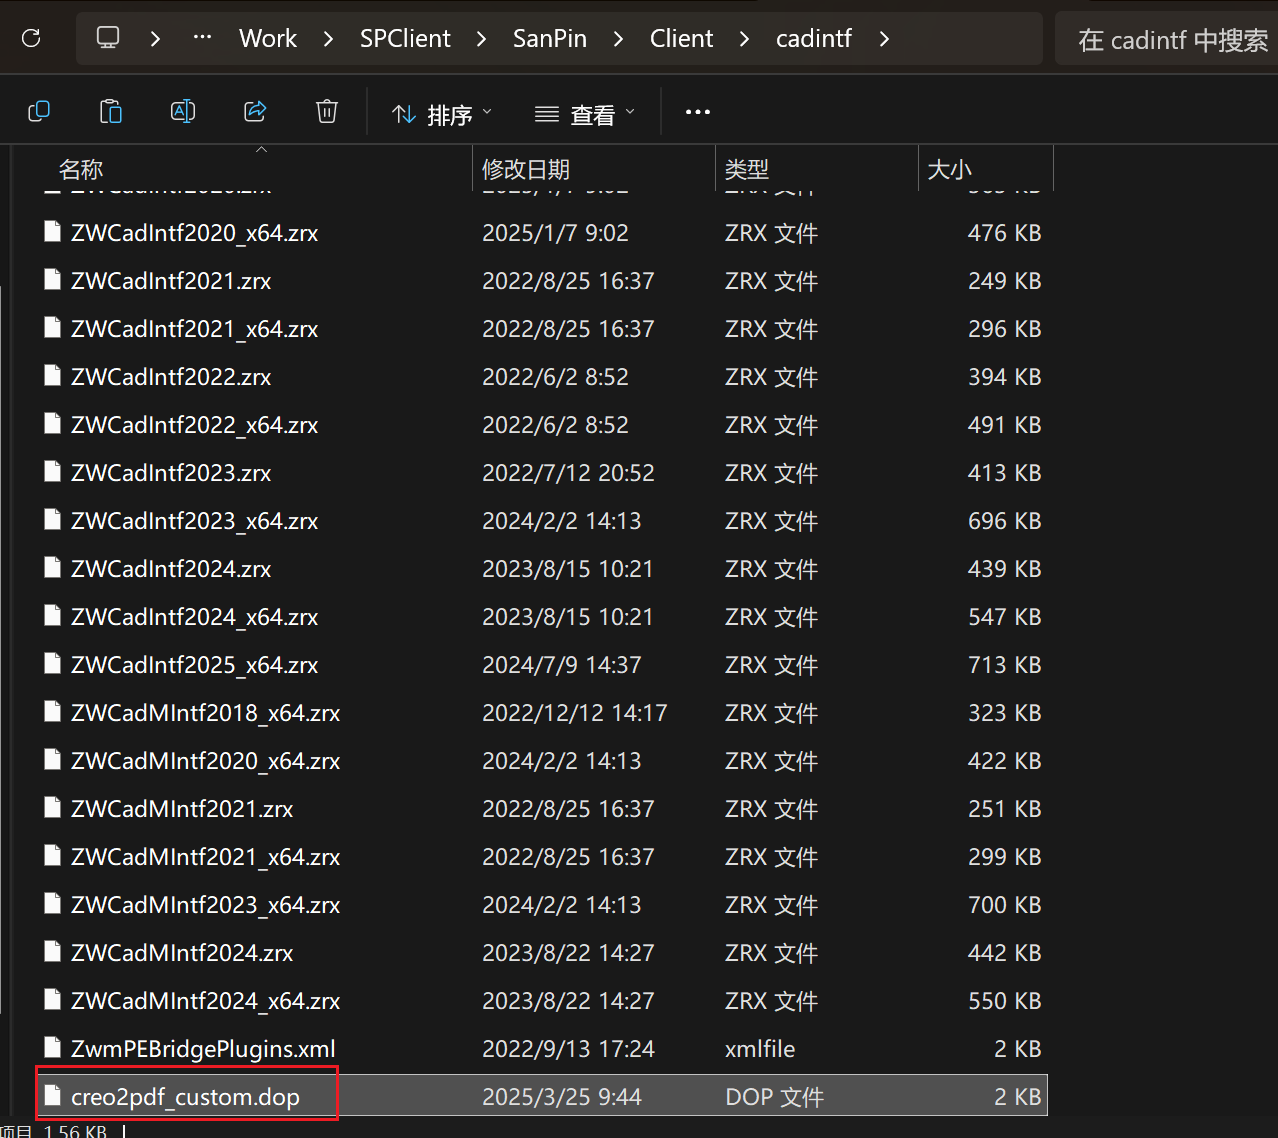1278x1138 pixels.
Task: Click the file icon beside ZWCadIntf2024_x64.zrx
Action: coord(53,616)
